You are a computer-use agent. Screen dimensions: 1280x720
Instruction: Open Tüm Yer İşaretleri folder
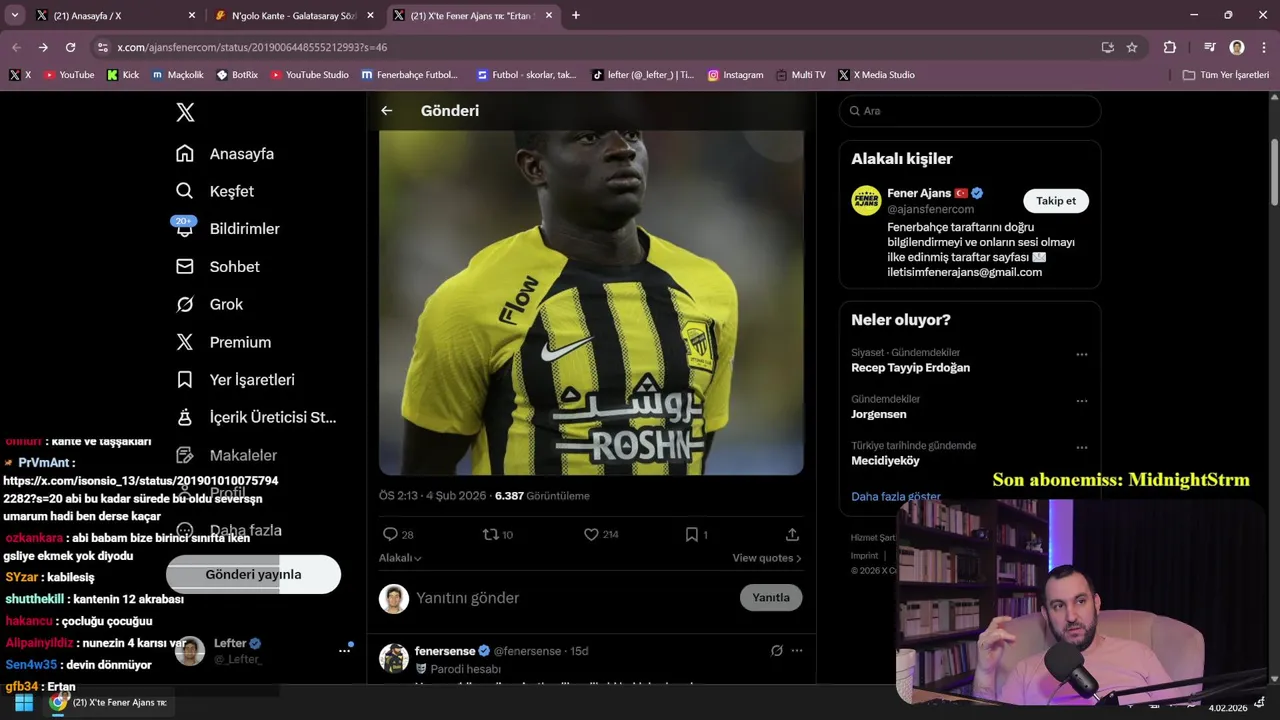(x=1226, y=75)
